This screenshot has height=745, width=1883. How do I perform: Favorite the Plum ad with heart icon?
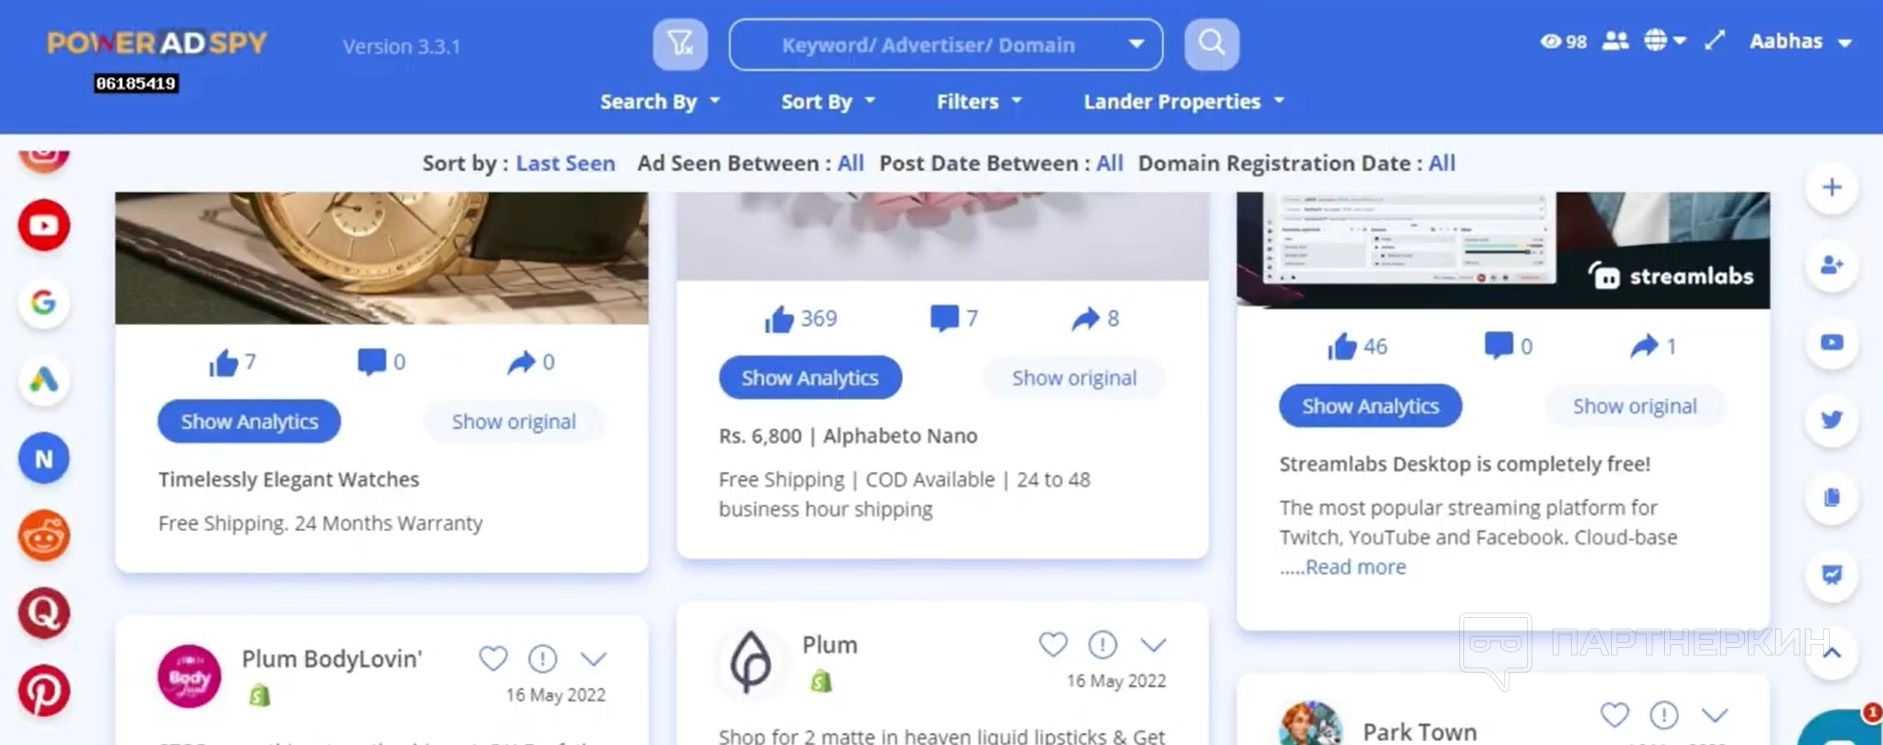click(x=1053, y=644)
